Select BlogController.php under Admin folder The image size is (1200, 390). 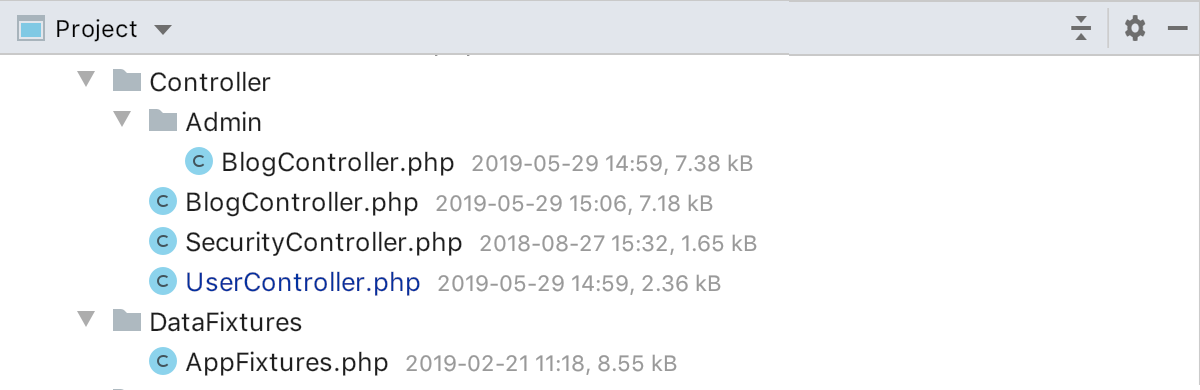coord(338,162)
